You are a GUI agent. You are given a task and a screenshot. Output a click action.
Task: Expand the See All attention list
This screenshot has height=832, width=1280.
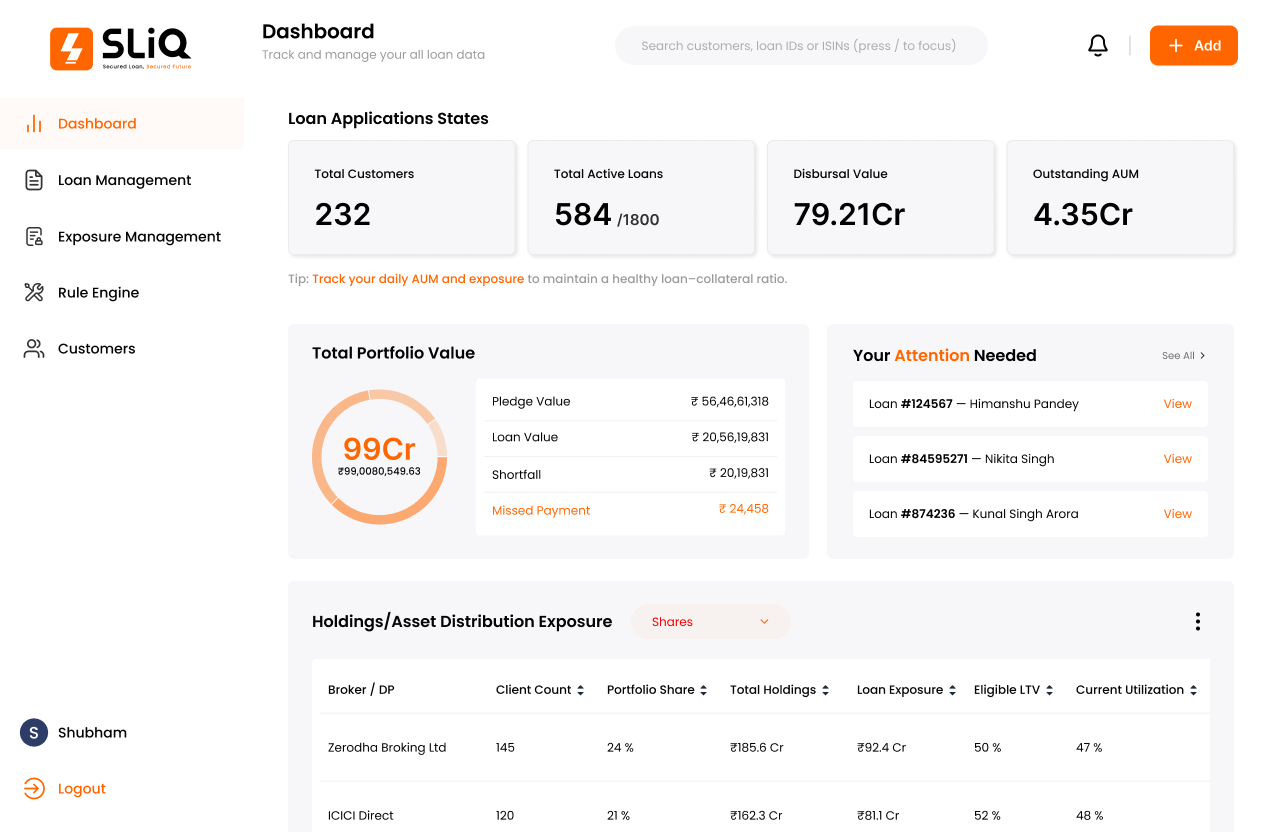tap(1182, 355)
